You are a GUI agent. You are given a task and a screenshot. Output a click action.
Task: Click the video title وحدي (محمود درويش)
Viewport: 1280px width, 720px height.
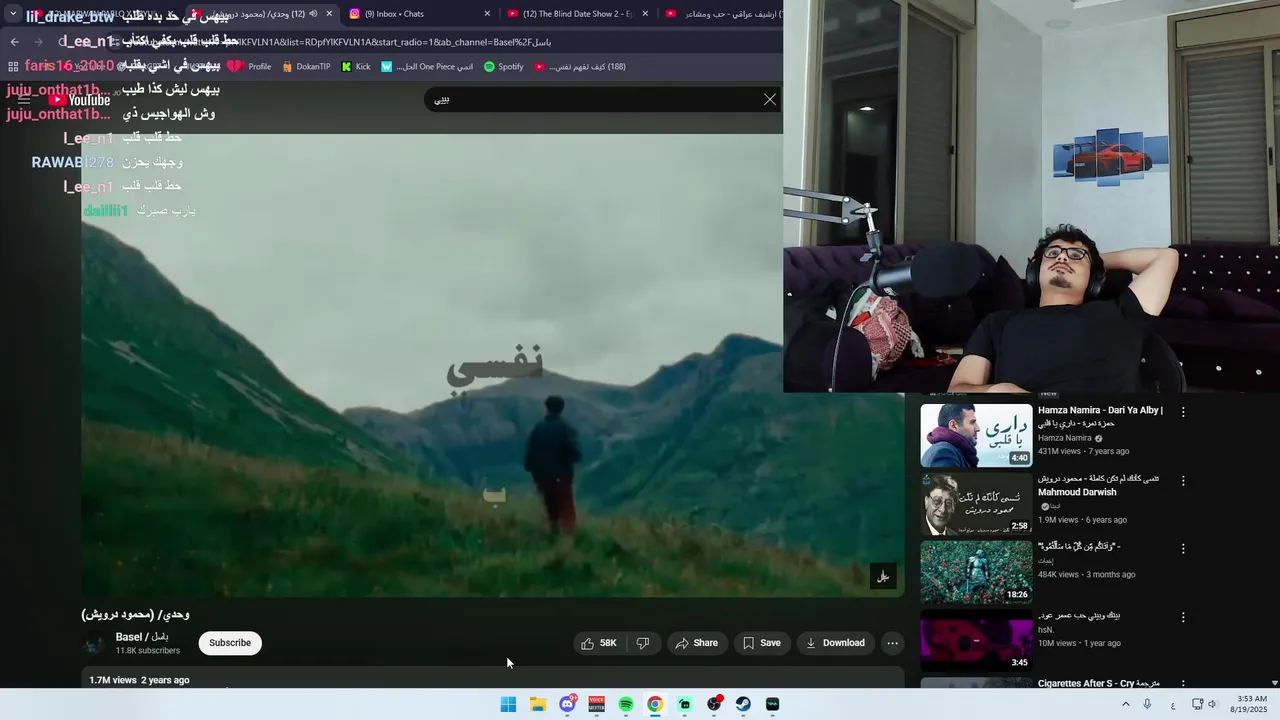point(136,614)
